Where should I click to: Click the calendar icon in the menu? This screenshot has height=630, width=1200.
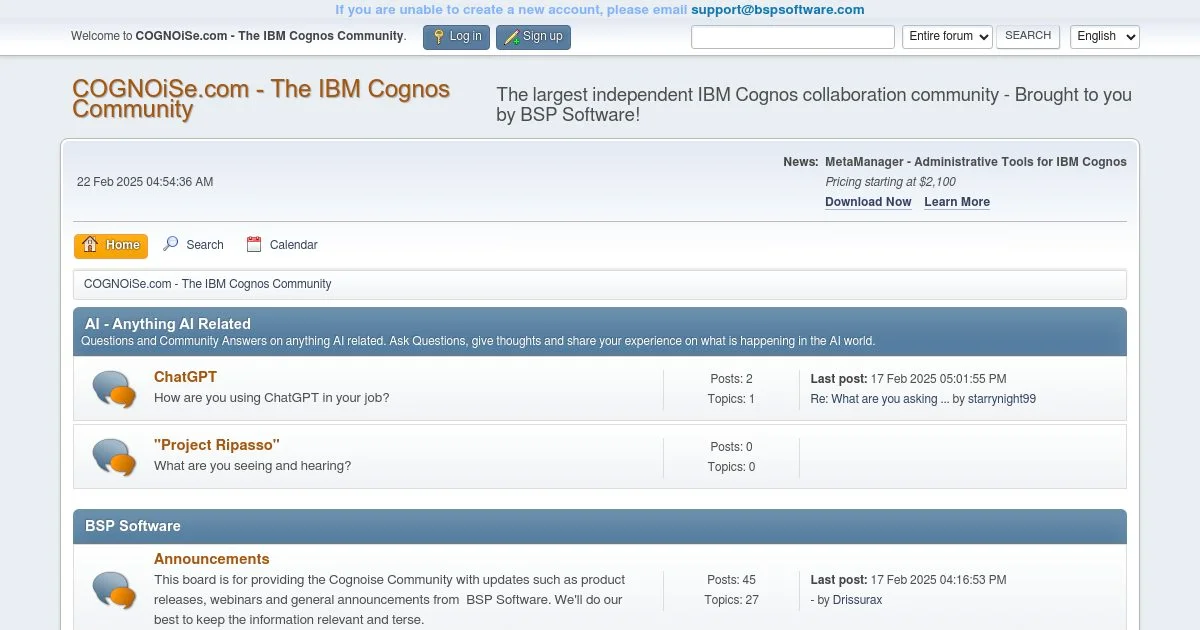click(254, 244)
